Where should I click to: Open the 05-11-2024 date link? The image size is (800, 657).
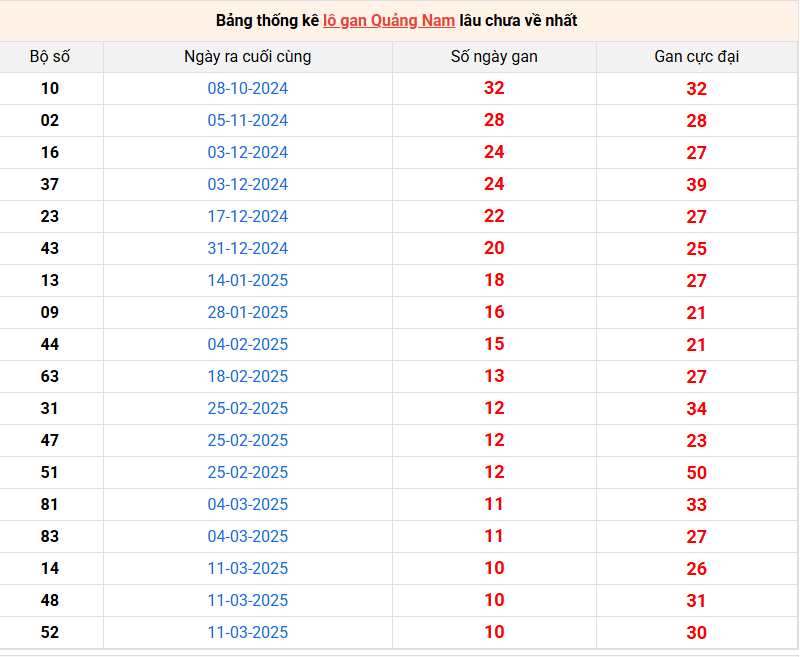pos(248,121)
